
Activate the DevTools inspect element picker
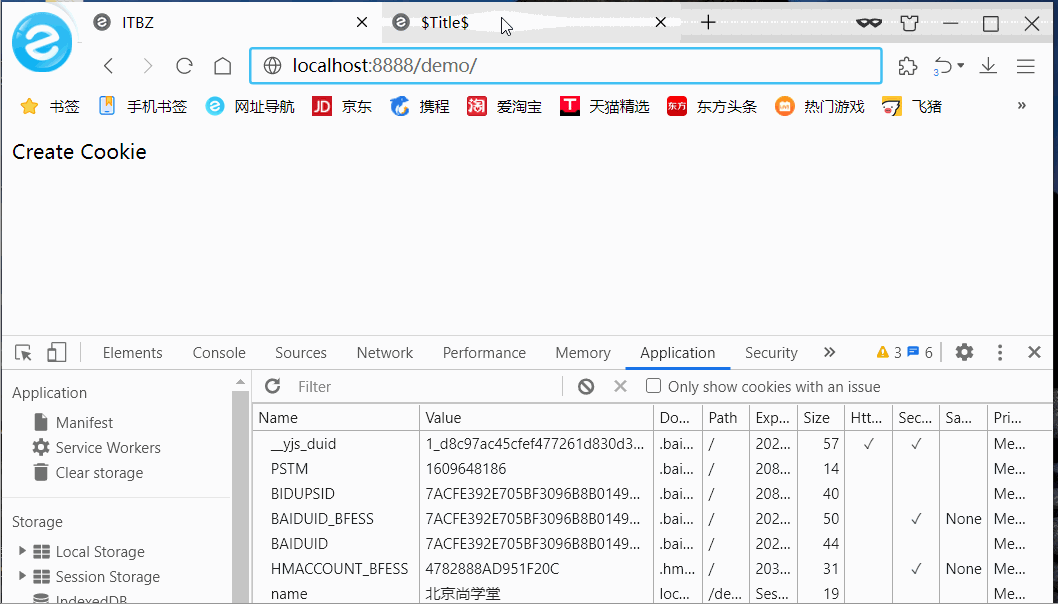pyautogui.click(x=24, y=352)
